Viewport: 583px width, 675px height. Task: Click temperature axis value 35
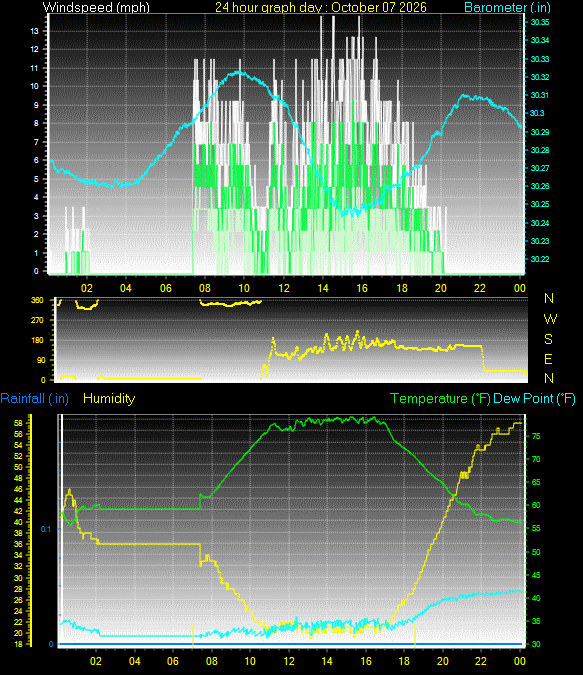click(x=536, y=621)
